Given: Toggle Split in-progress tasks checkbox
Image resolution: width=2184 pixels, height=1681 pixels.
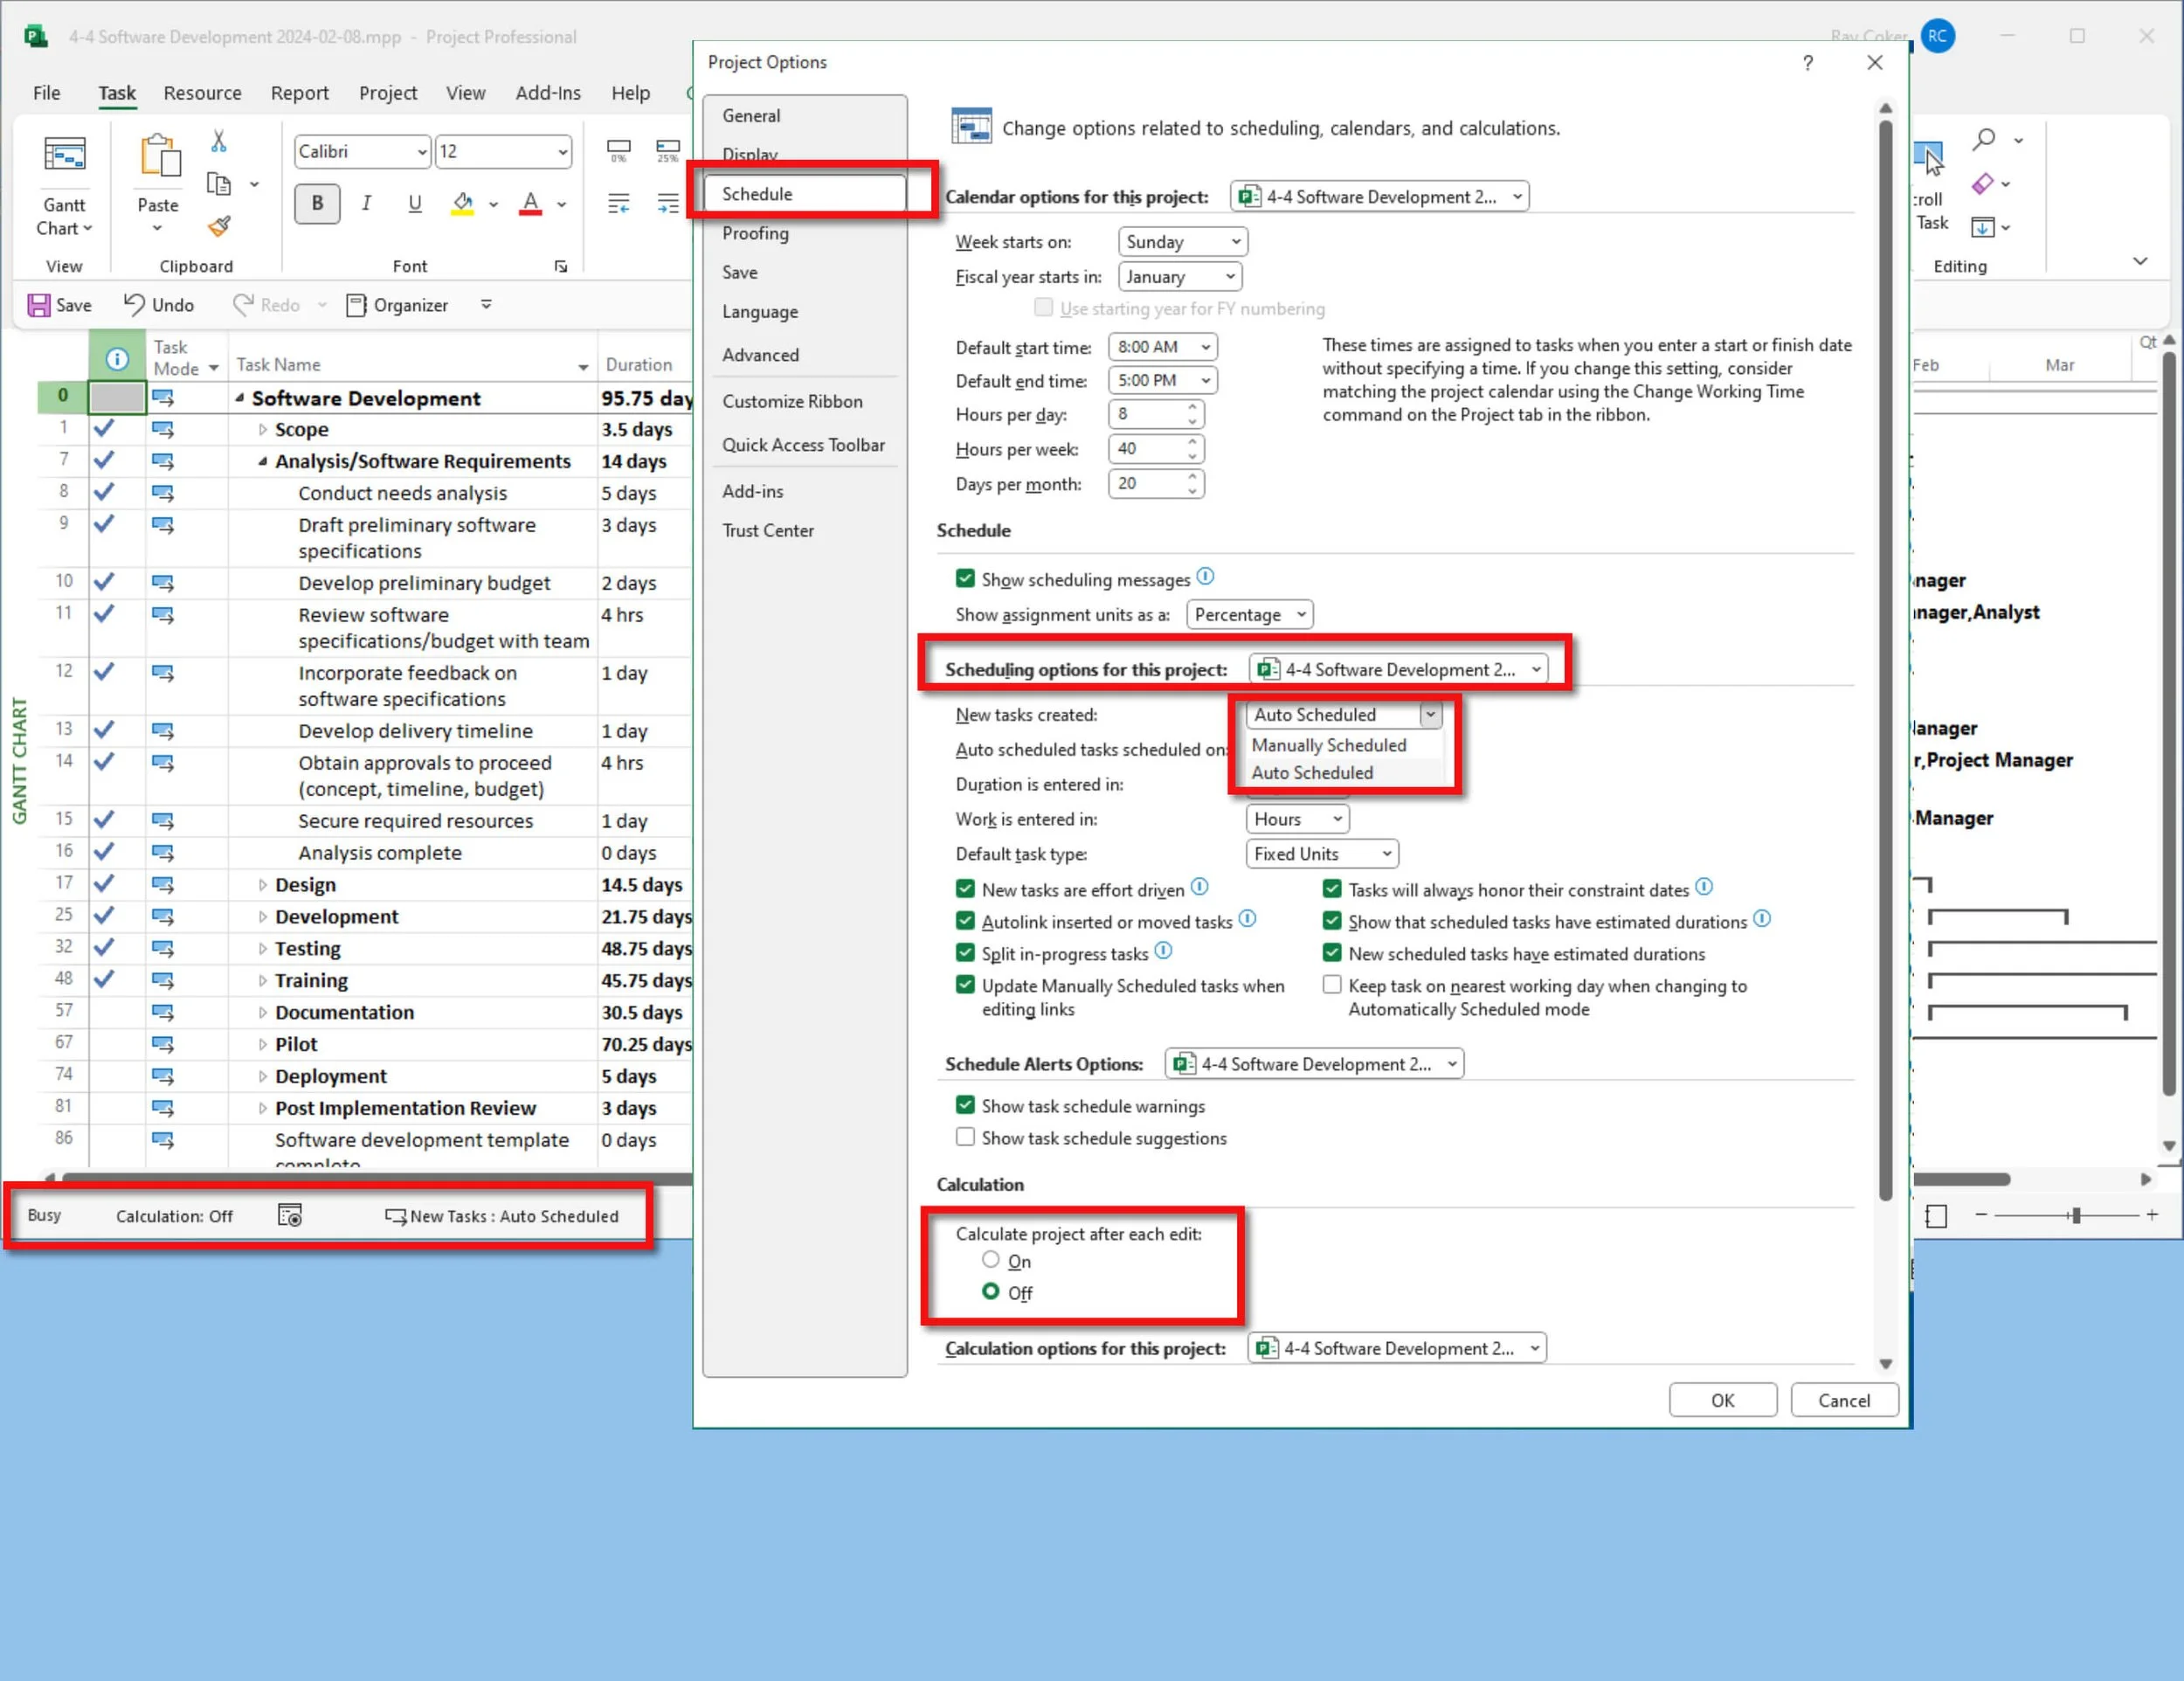Looking at the screenshot, I should click(965, 952).
